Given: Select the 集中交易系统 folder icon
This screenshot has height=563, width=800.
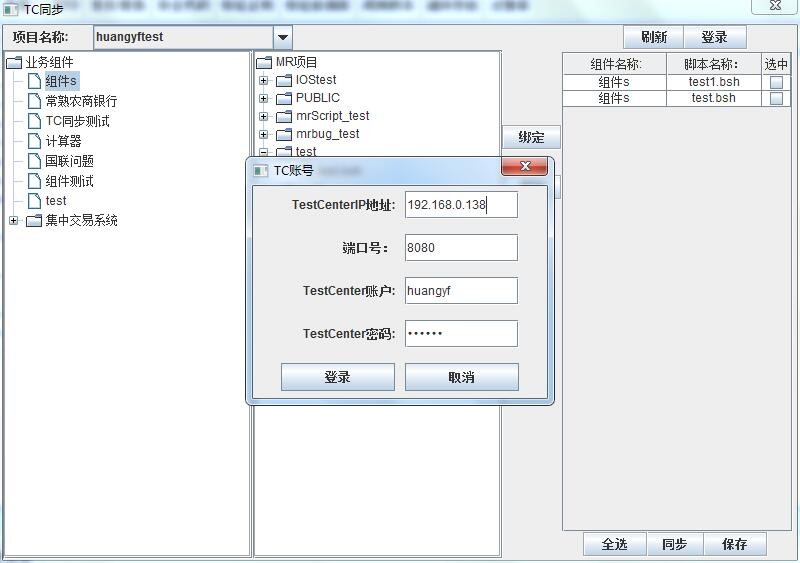Looking at the screenshot, I should tap(34, 221).
